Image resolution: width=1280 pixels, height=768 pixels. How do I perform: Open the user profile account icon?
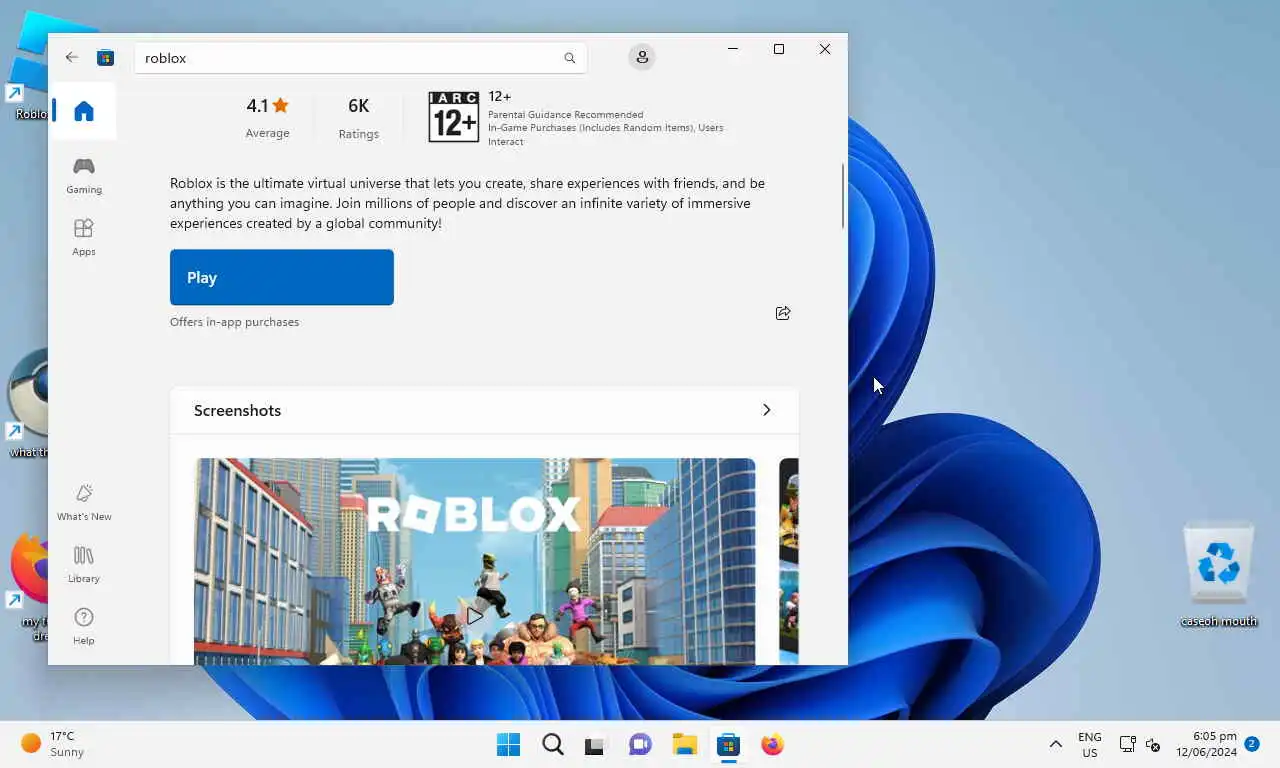click(x=642, y=57)
